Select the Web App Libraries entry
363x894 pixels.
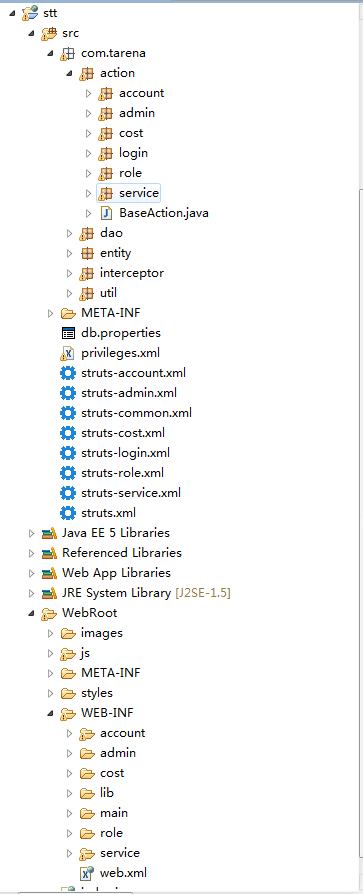[116, 573]
